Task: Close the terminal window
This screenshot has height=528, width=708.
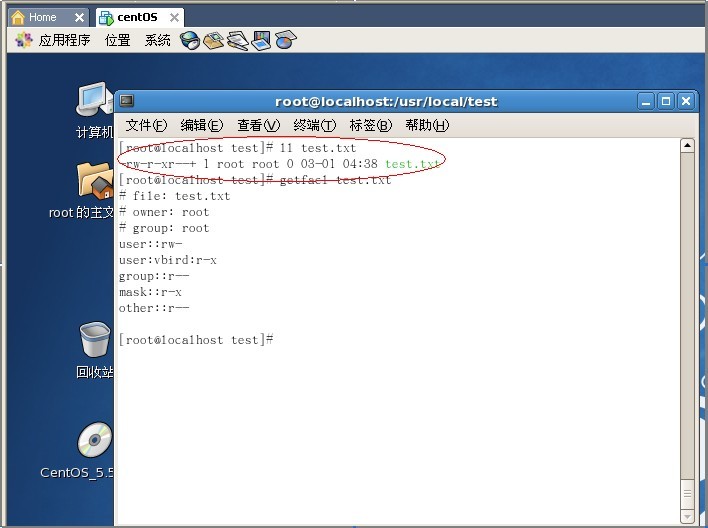Action: [x=686, y=101]
